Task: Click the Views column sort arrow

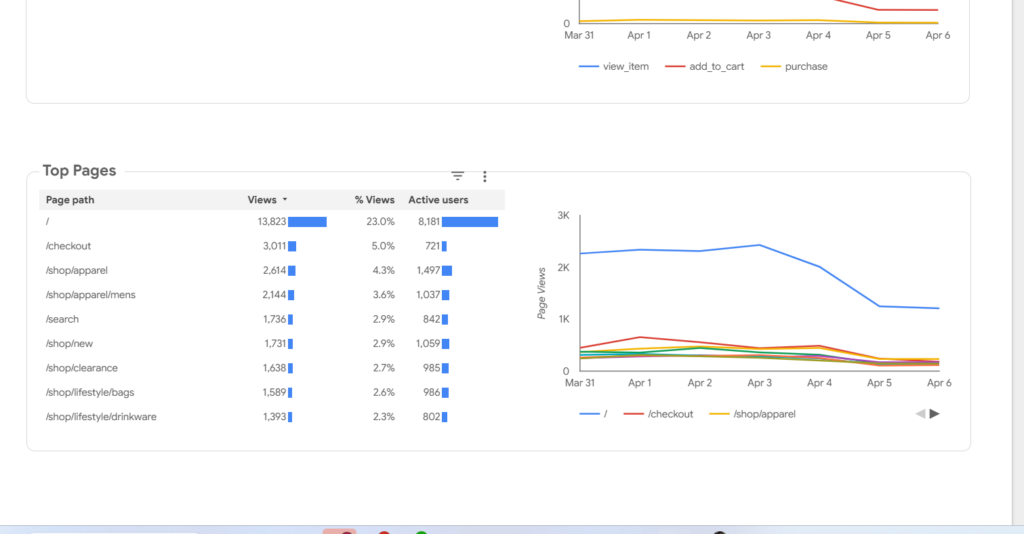Action: (x=286, y=200)
